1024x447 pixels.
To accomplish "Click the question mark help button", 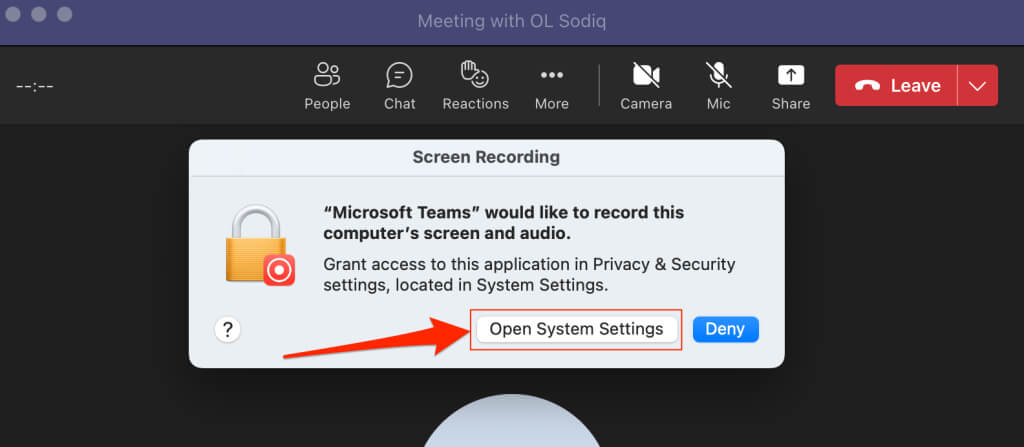I will click(227, 329).
